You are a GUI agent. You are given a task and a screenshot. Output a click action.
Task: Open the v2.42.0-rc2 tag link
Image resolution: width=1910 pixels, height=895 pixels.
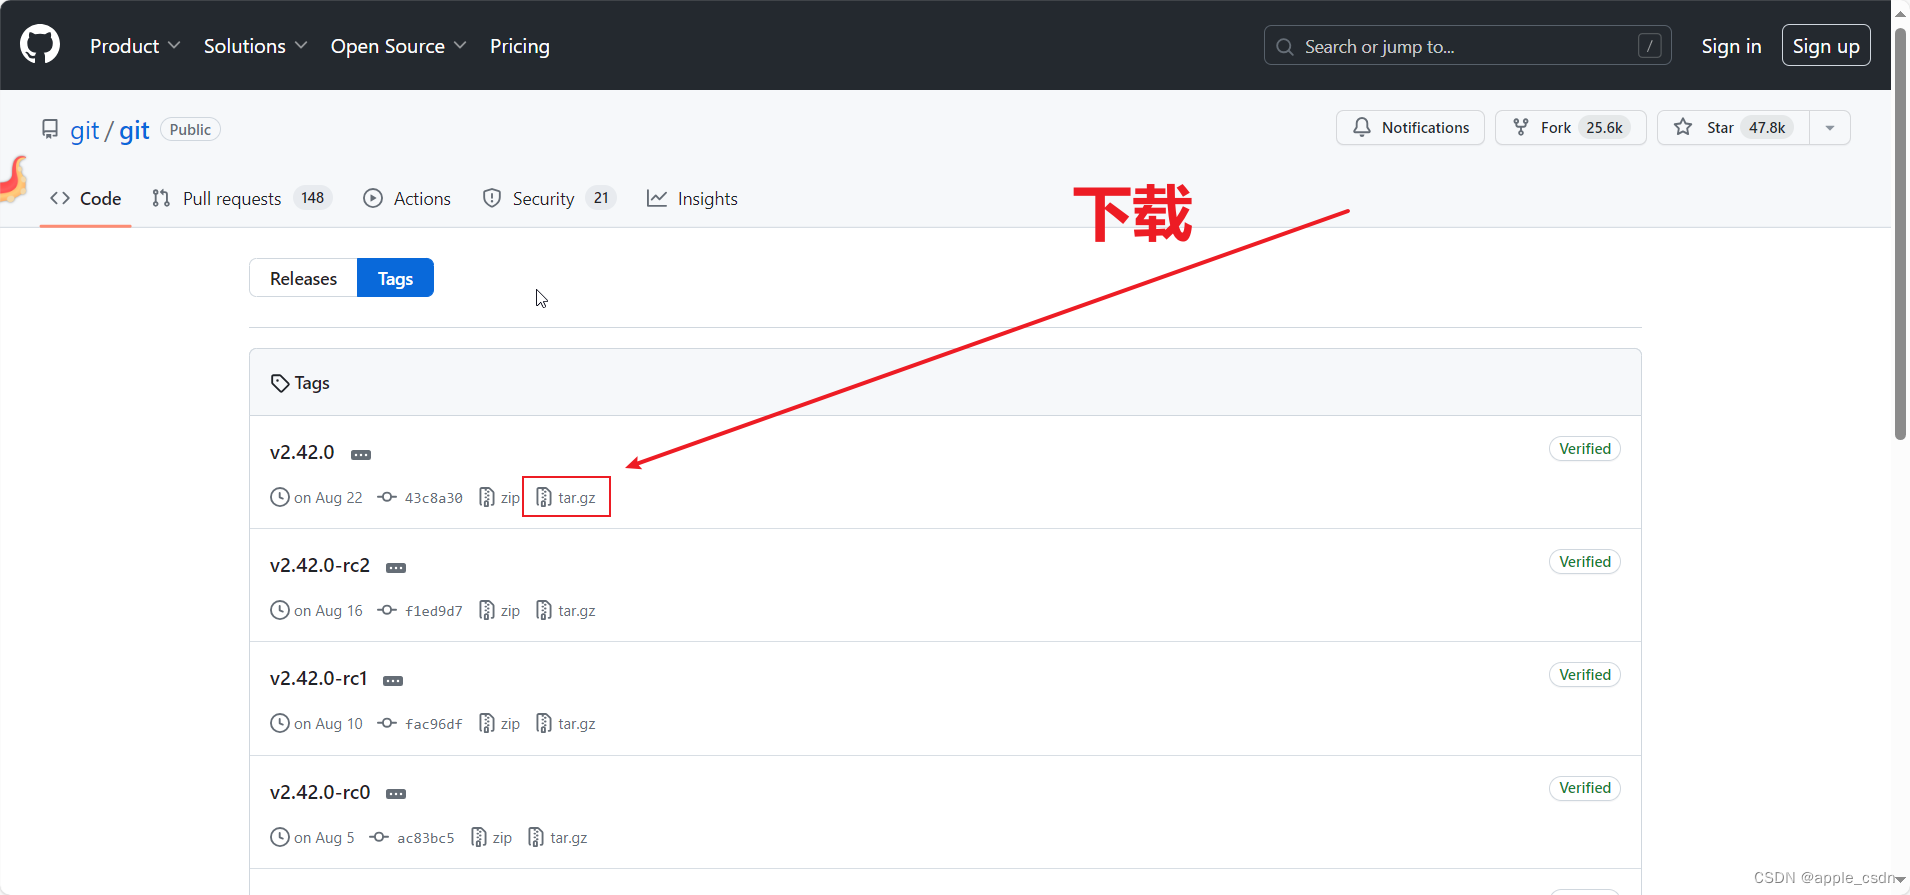click(x=320, y=565)
